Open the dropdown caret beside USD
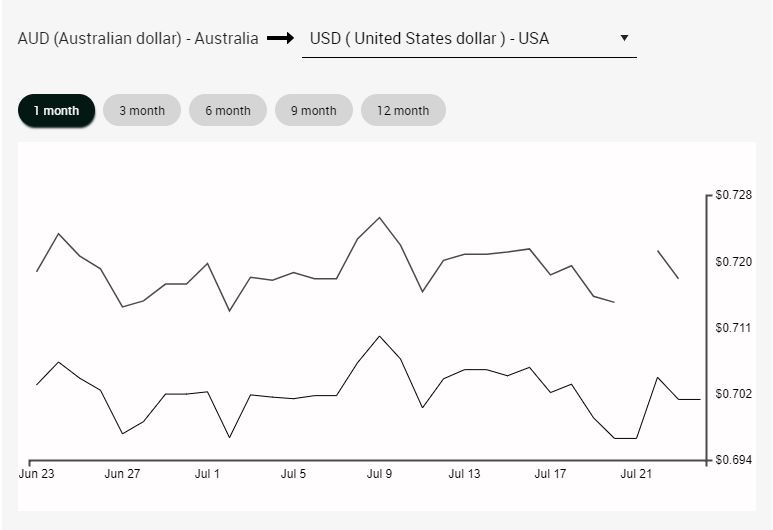The height and width of the screenshot is (530, 773). click(624, 38)
